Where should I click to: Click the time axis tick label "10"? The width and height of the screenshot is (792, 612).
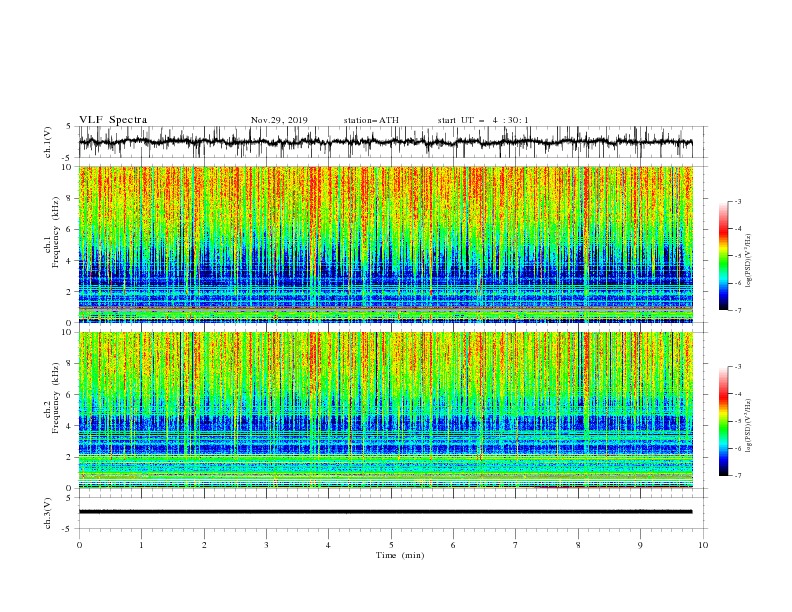[703, 545]
